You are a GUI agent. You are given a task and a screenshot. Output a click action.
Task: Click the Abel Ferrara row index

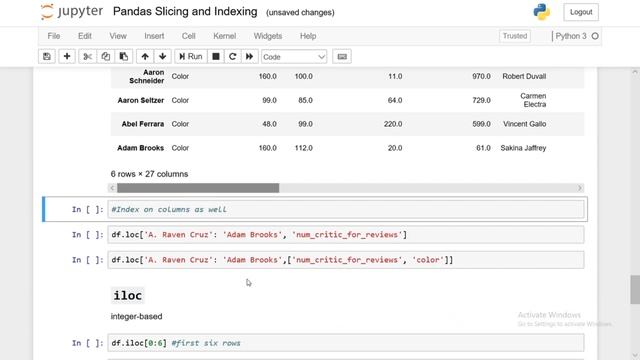pos(143,124)
